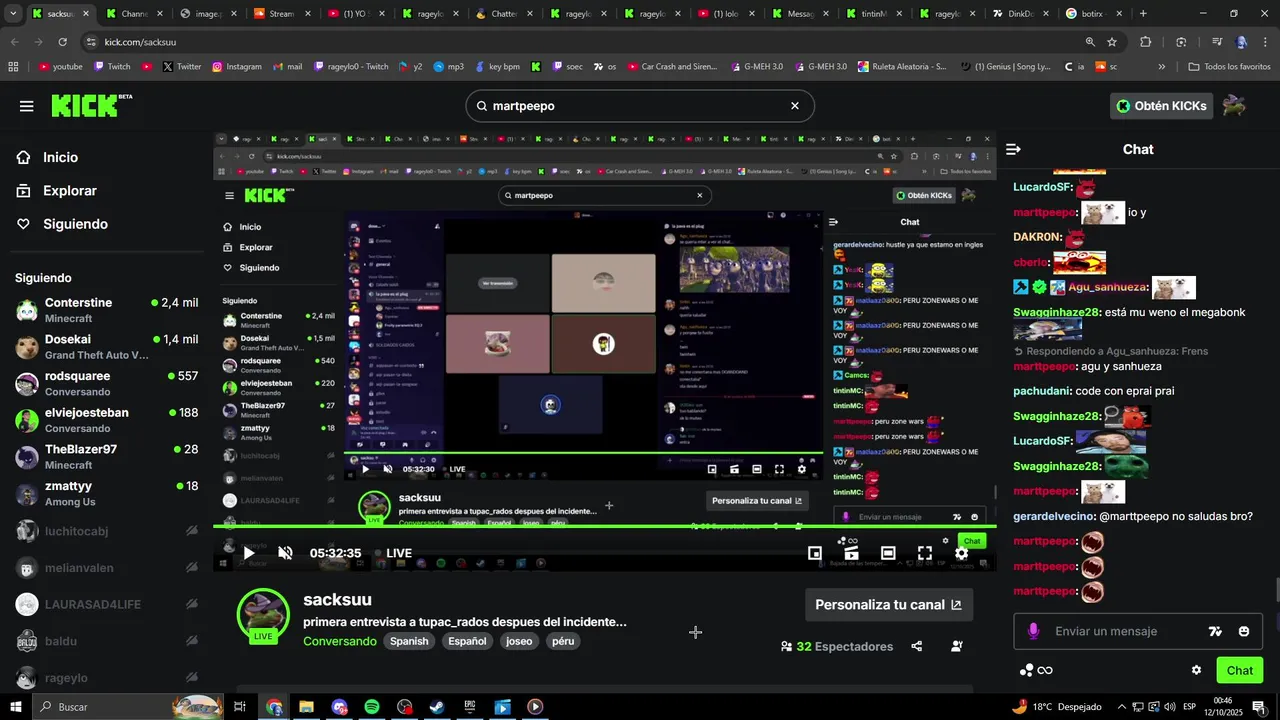Screen dimensions: 1280x720
Task: Select the joseo tag
Action: (519, 641)
